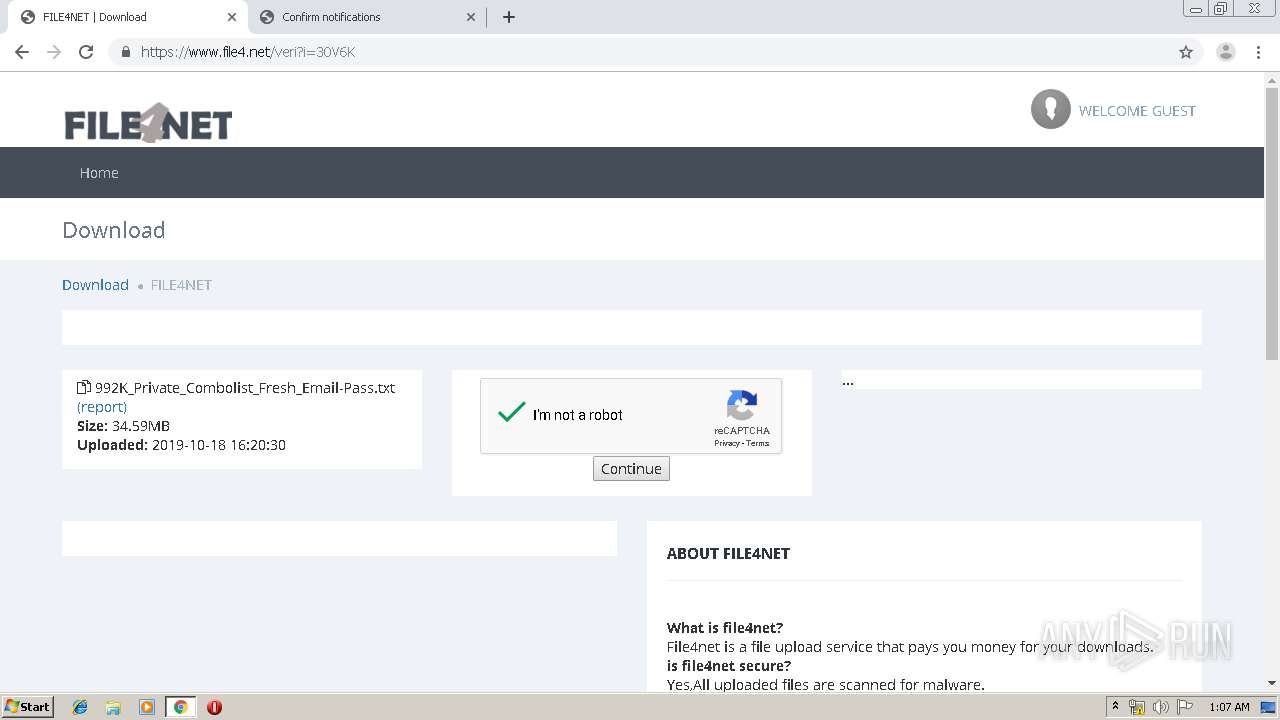Click the red Opera taskbar icon

pyautogui.click(x=214, y=707)
